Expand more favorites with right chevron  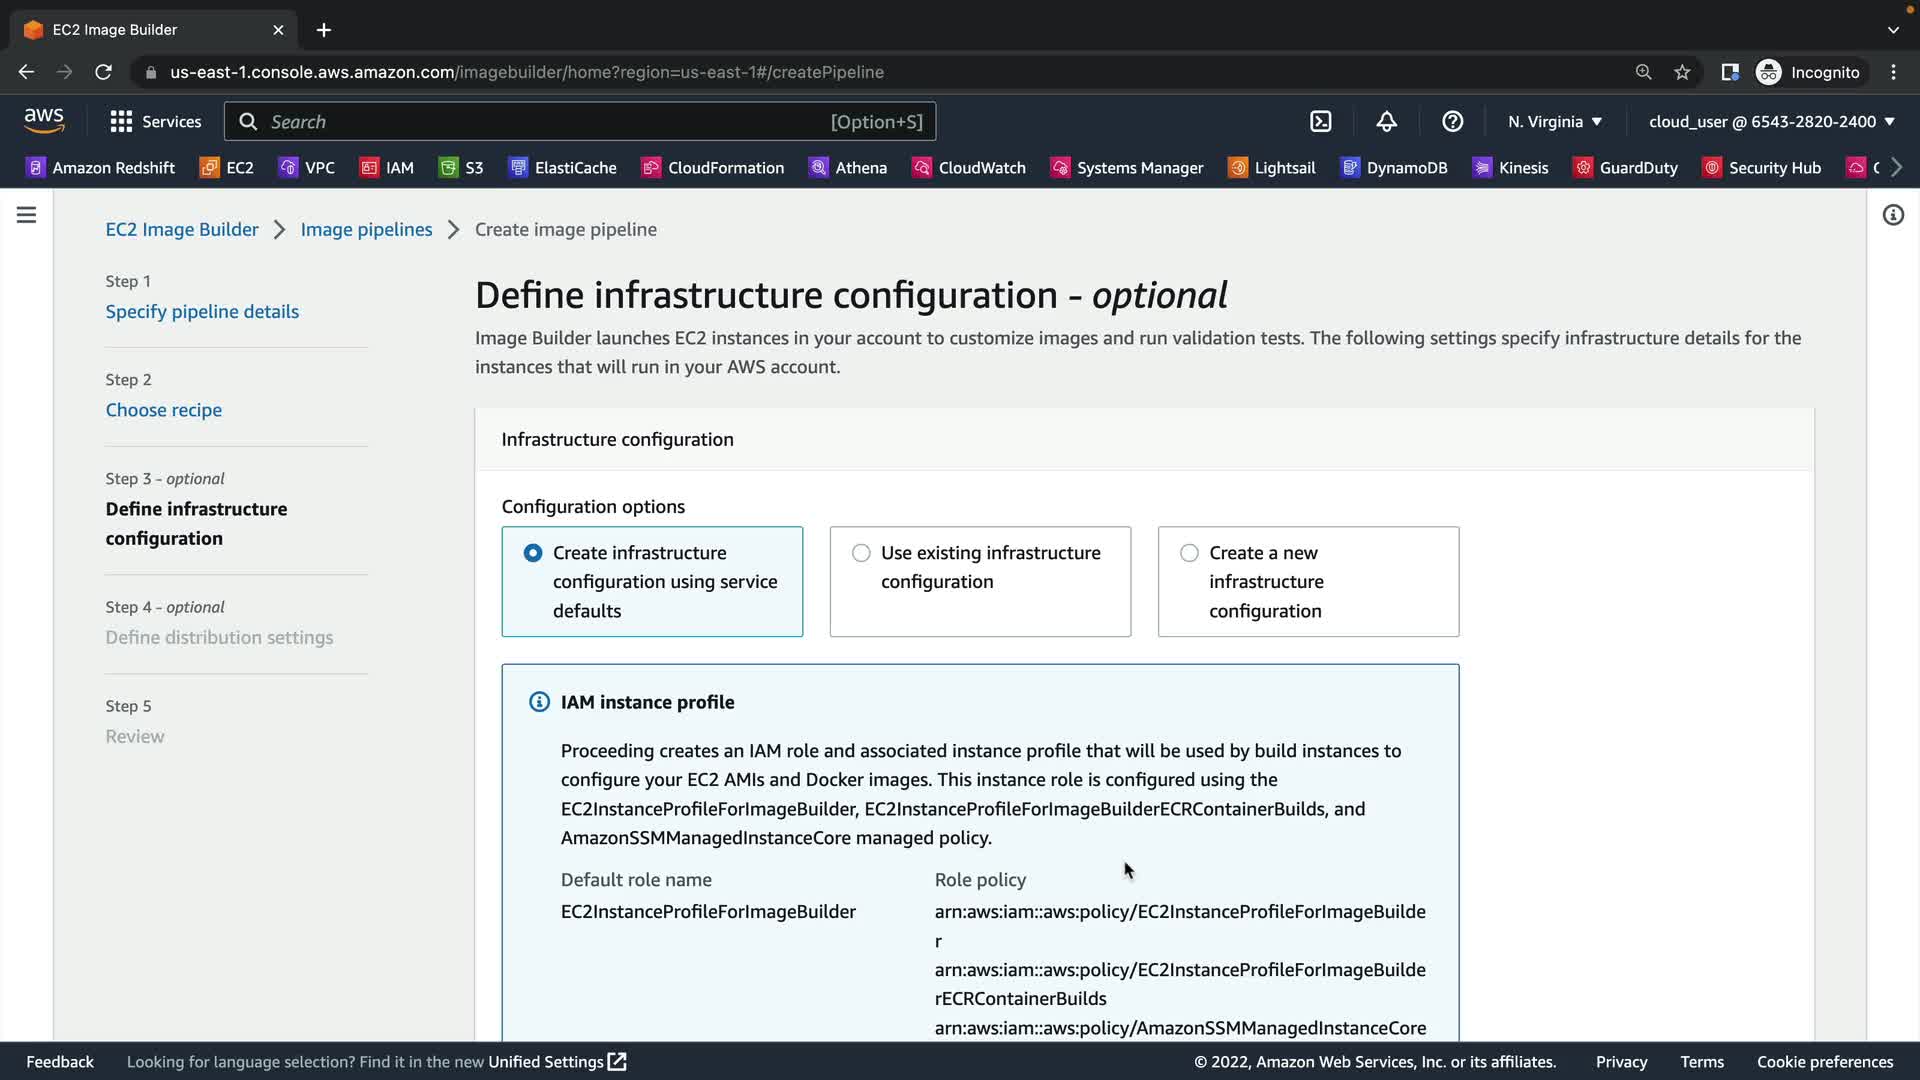[1896, 167]
